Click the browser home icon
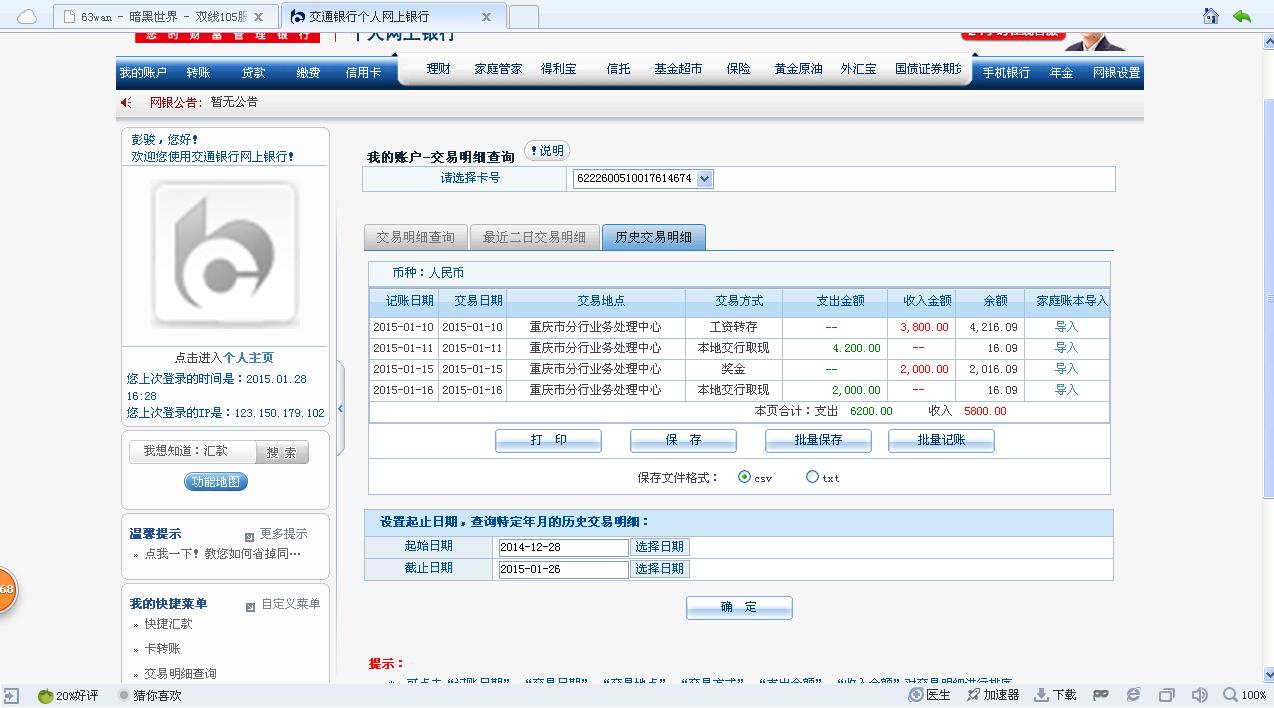 1210,16
